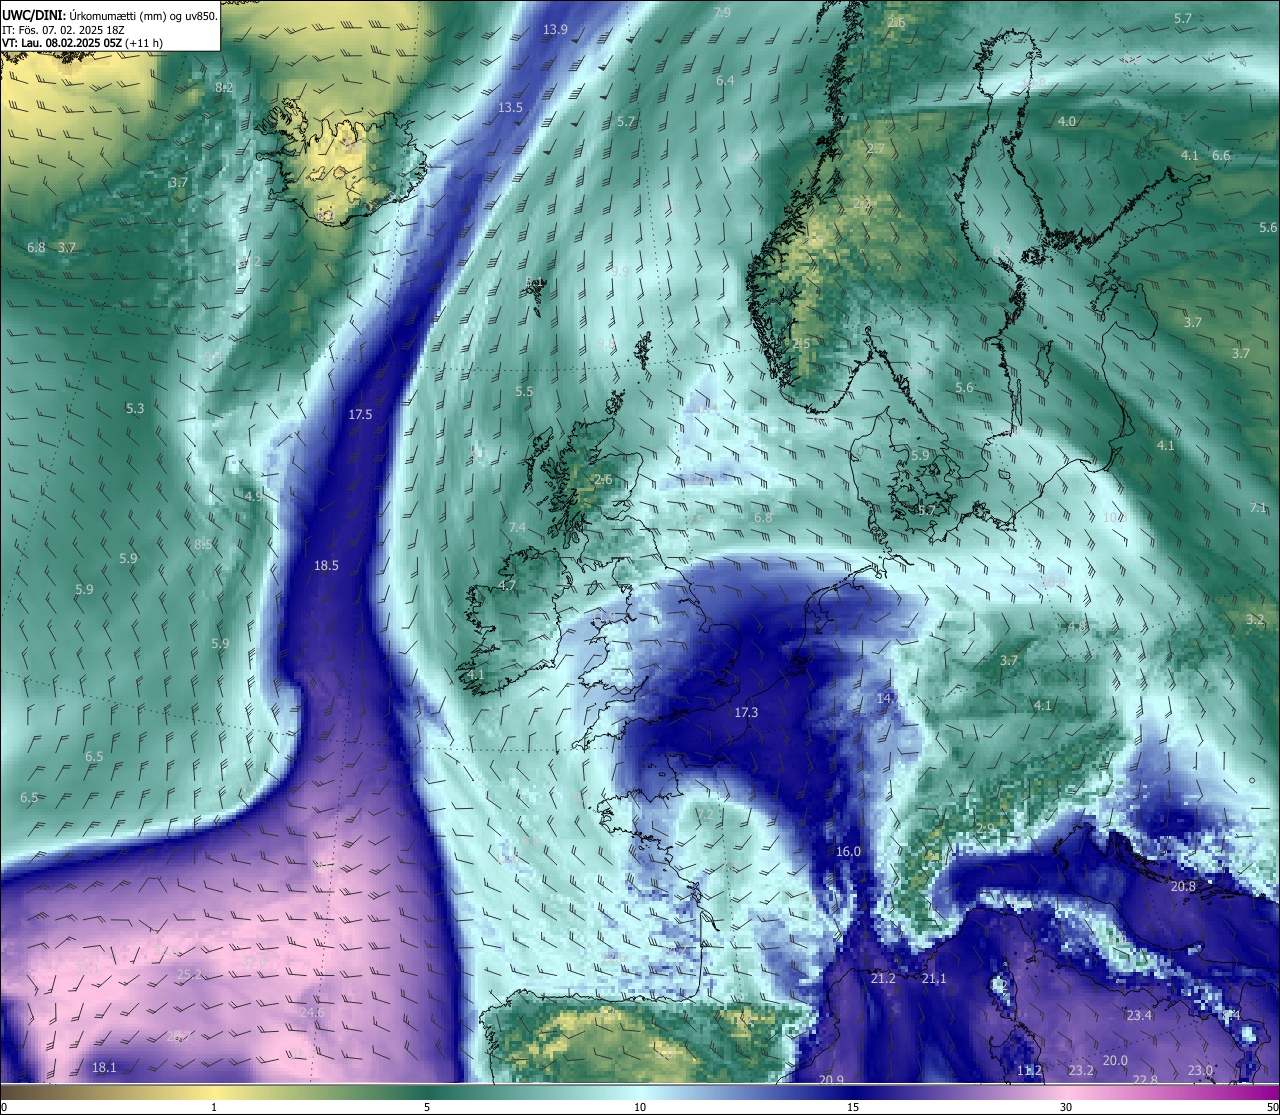Click the 30 tick on the color scale
The width and height of the screenshot is (1280, 1115).
tap(1066, 1107)
